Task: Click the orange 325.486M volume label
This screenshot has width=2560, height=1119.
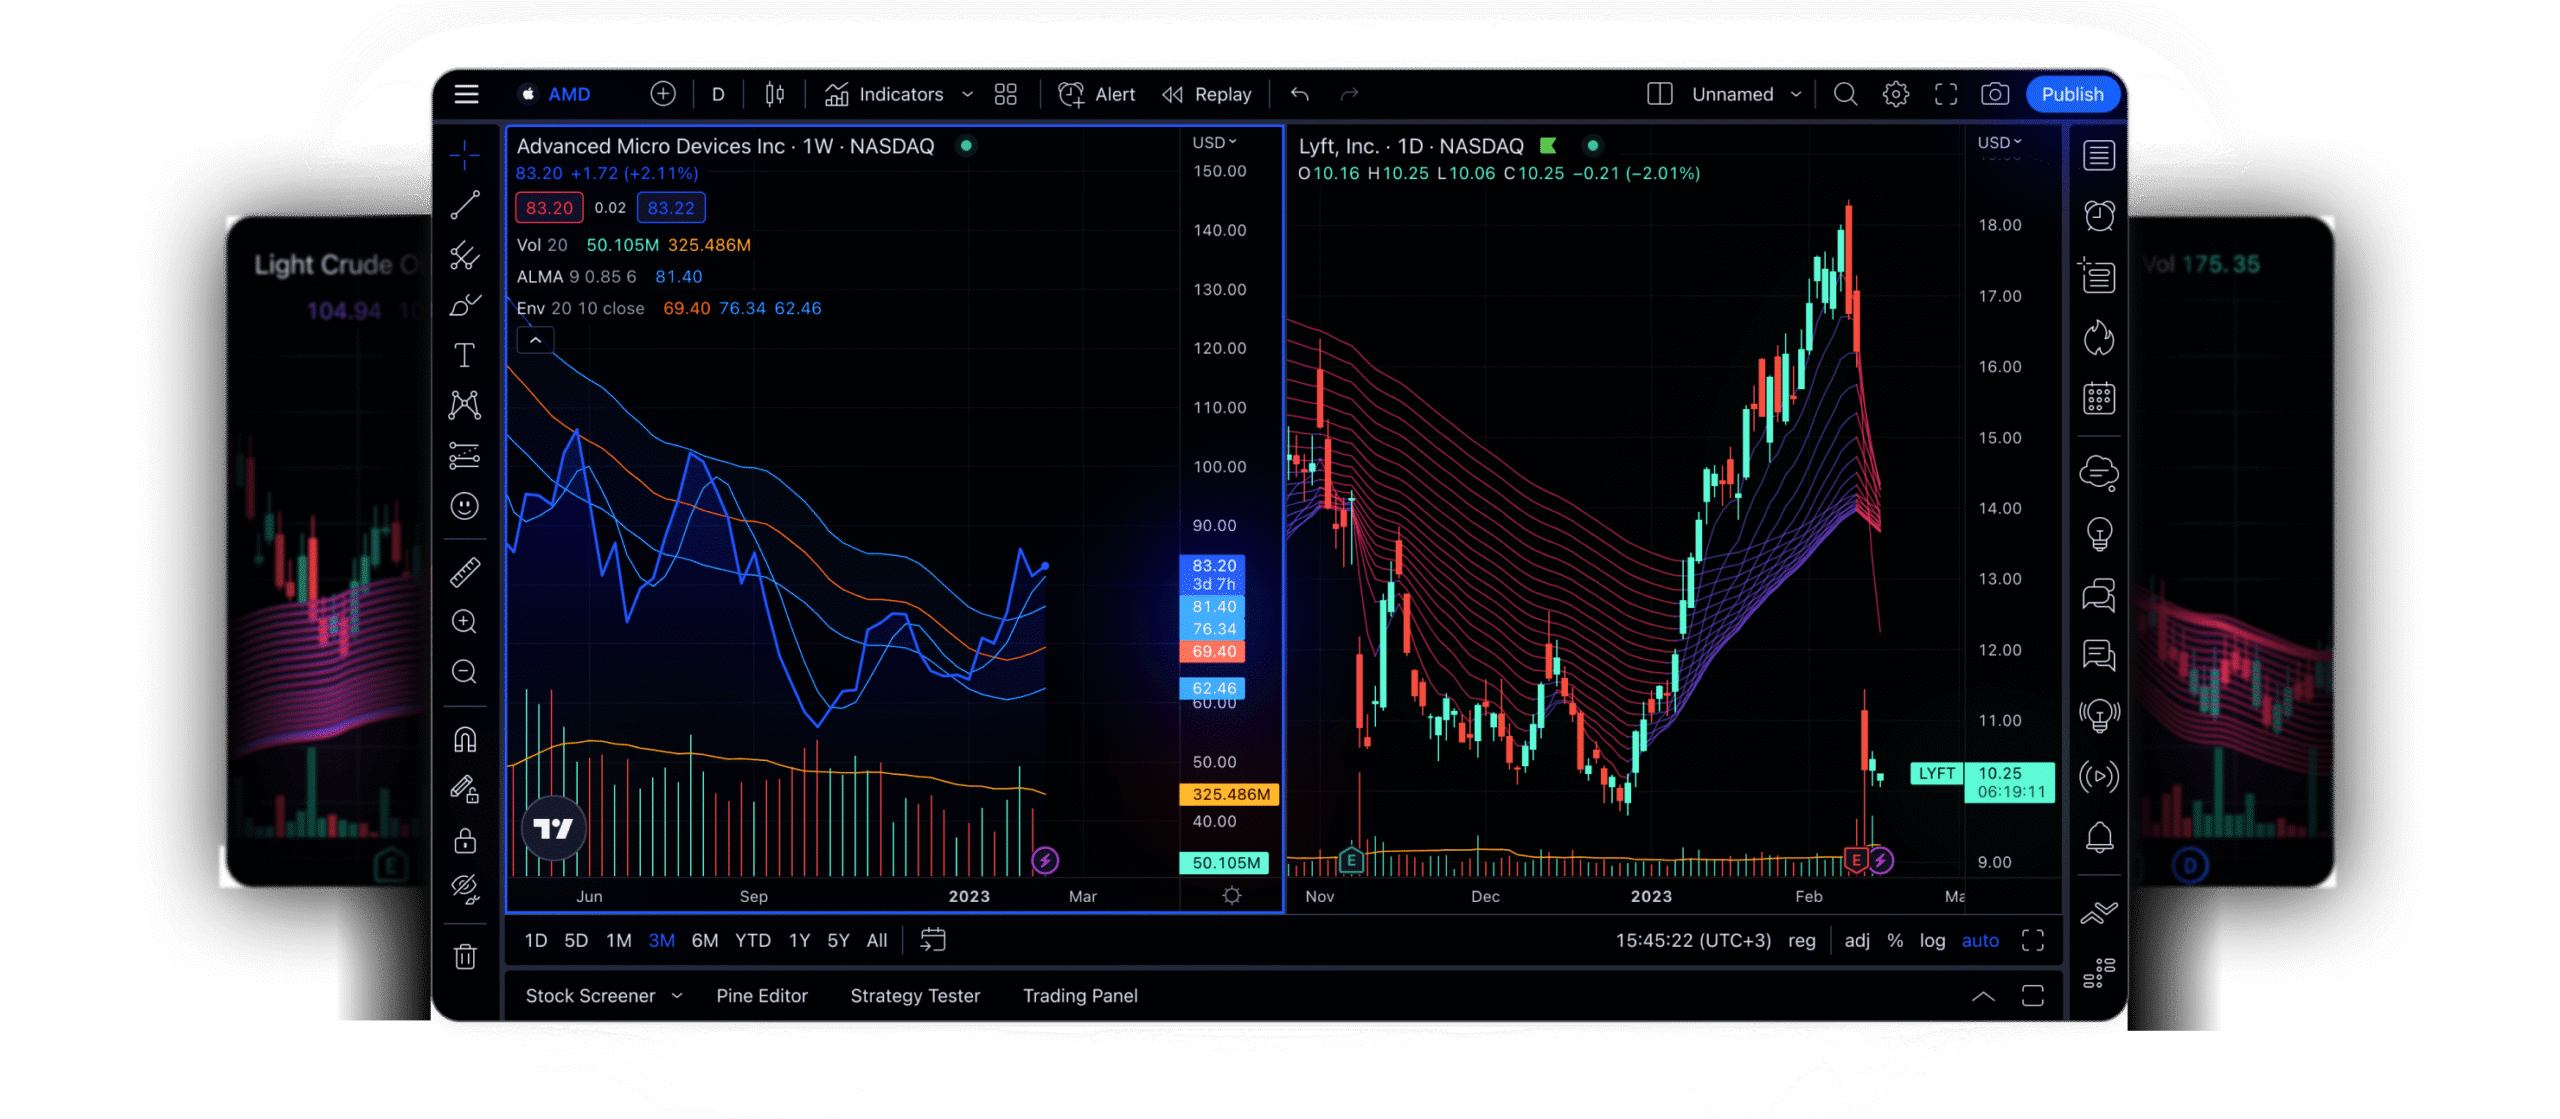Action: pyautogui.click(x=1230, y=794)
